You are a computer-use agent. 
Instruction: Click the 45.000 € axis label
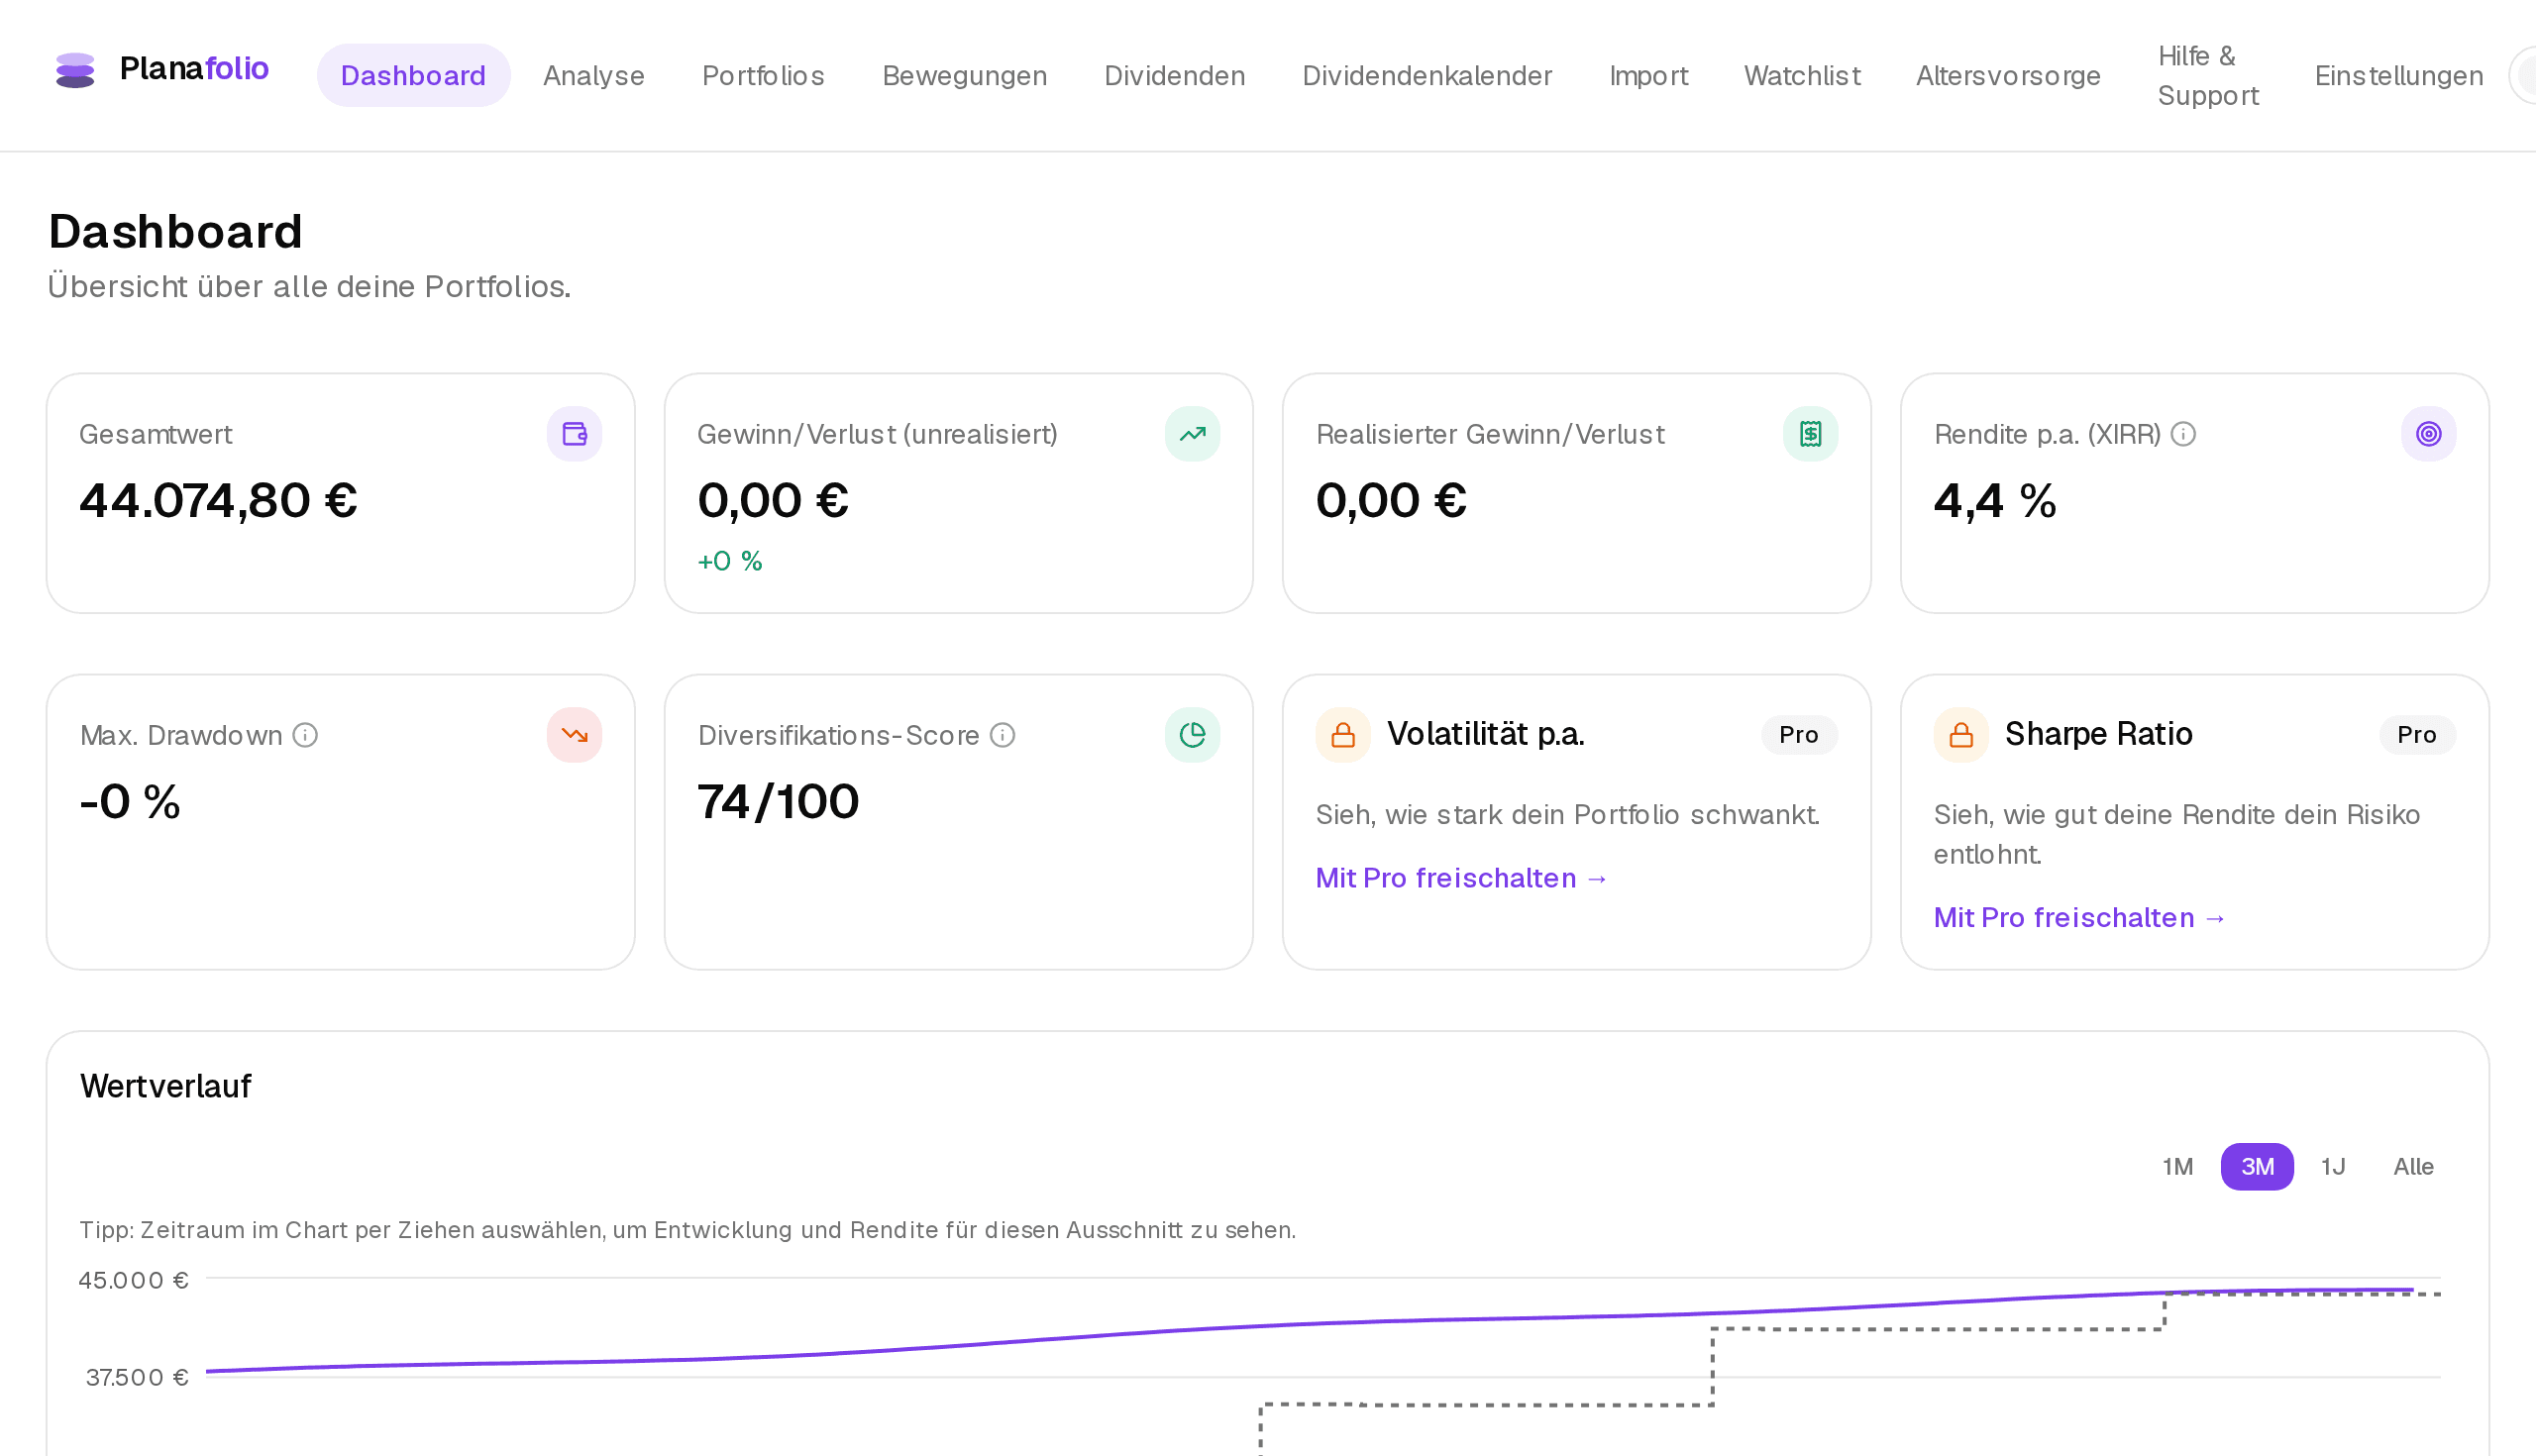(134, 1281)
